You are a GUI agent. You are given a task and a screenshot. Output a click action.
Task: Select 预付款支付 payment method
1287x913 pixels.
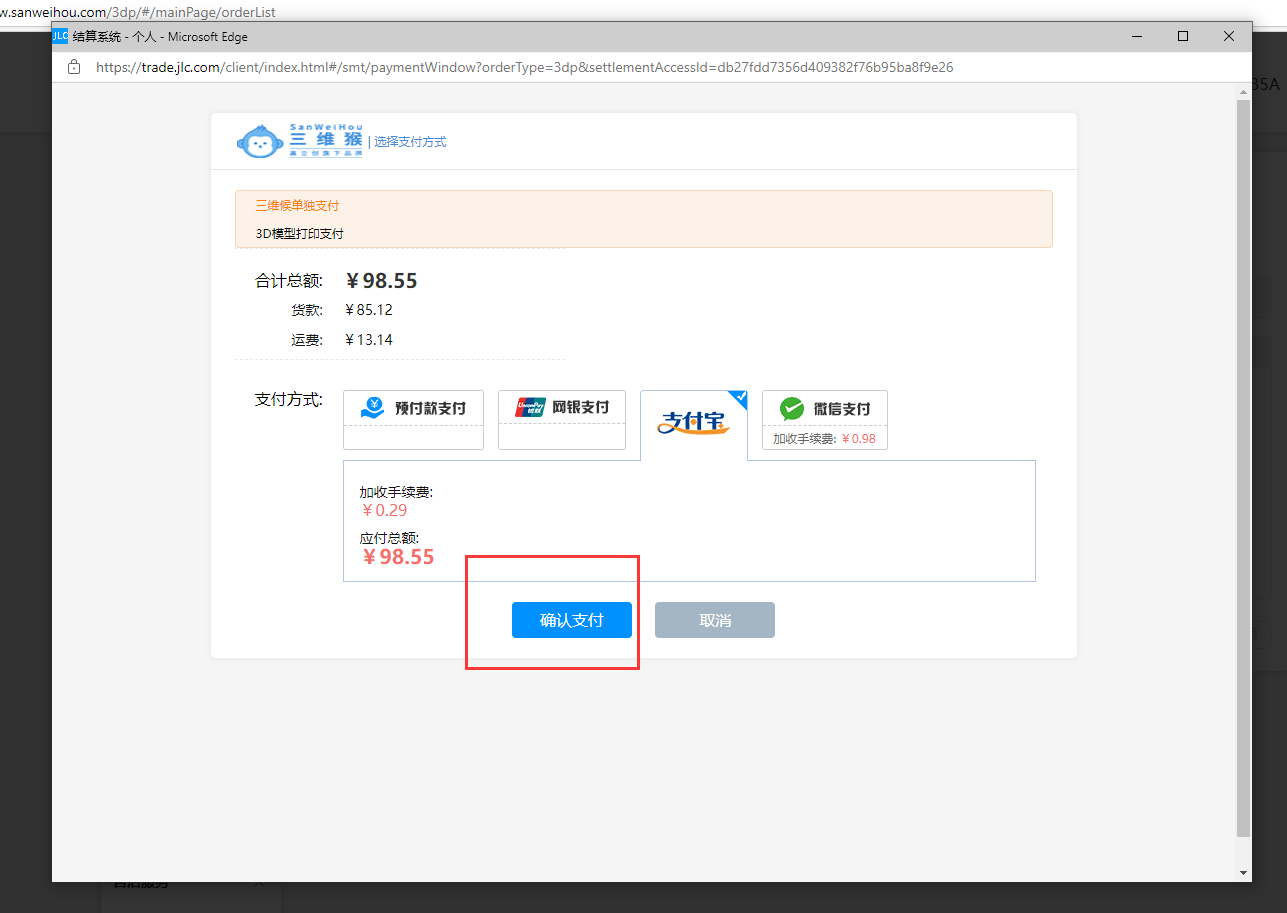(x=413, y=409)
